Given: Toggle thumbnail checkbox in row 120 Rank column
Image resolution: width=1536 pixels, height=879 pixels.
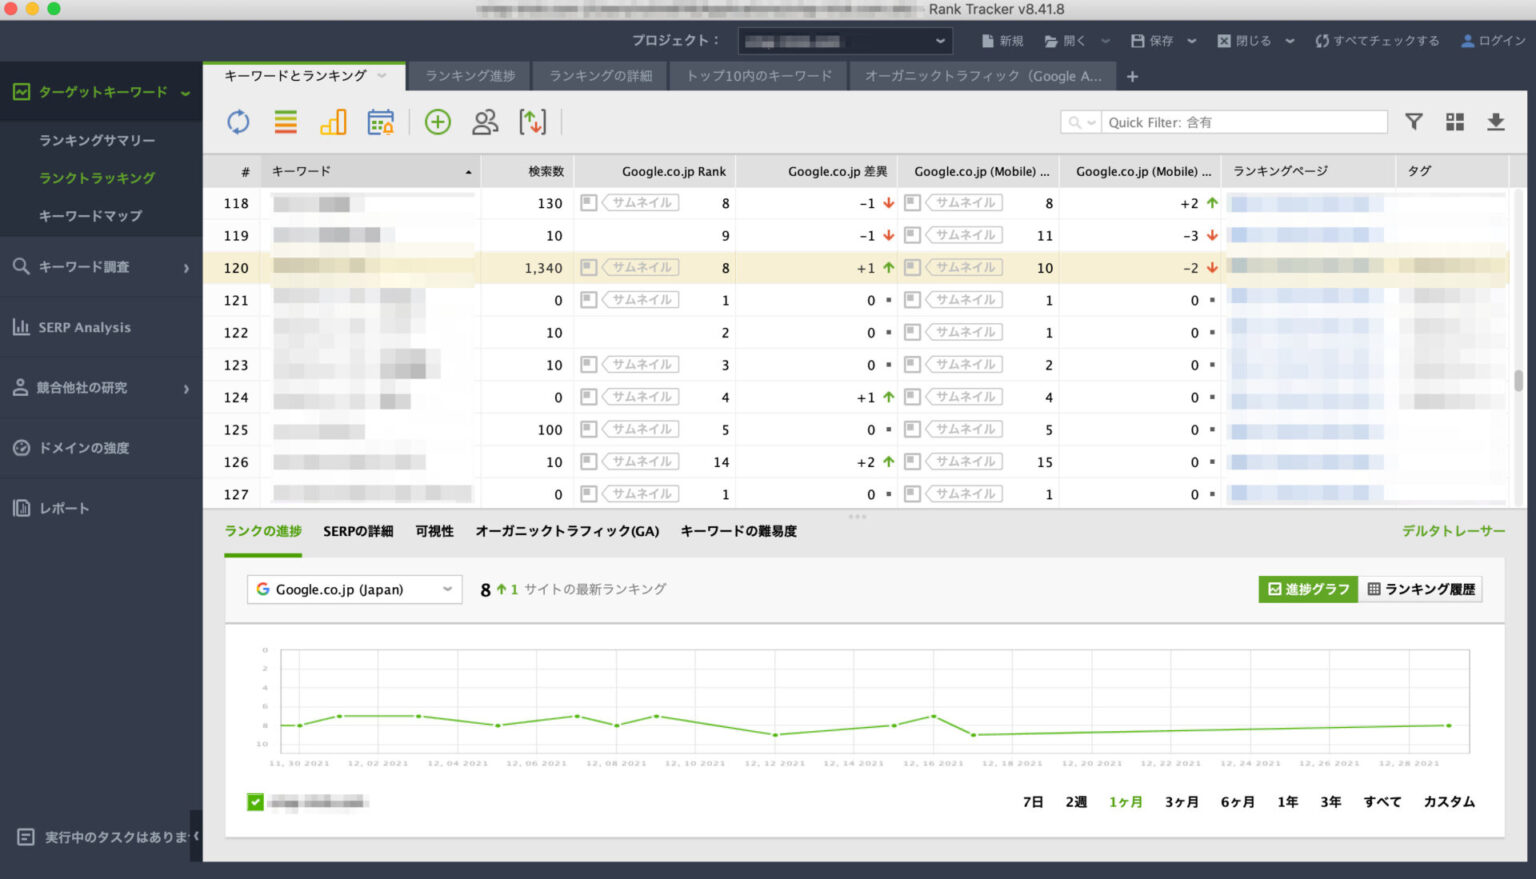Looking at the screenshot, I should point(588,268).
